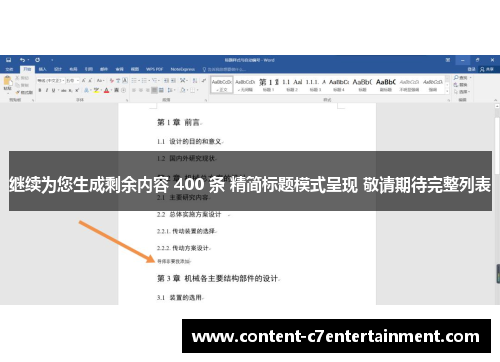Screen dimensions: 500x362
Task: Align text to the right
Action: point(148,90)
